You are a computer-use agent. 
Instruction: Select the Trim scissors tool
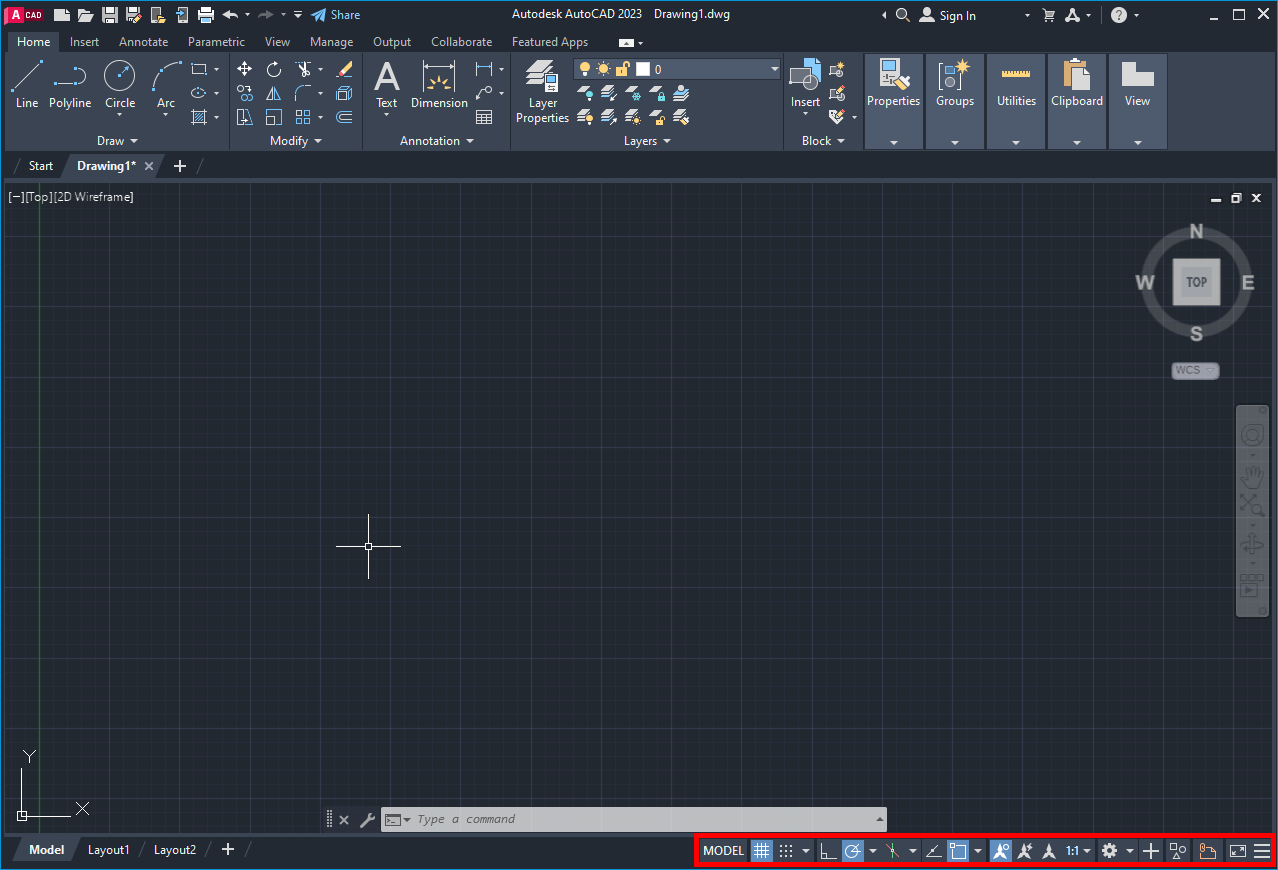(303, 69)
